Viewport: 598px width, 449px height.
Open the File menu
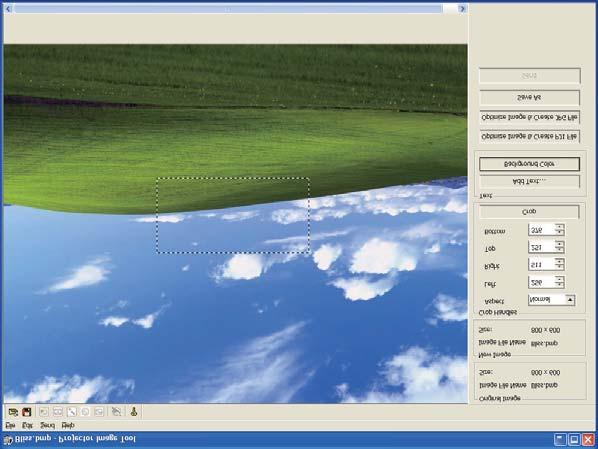(11, 425)
